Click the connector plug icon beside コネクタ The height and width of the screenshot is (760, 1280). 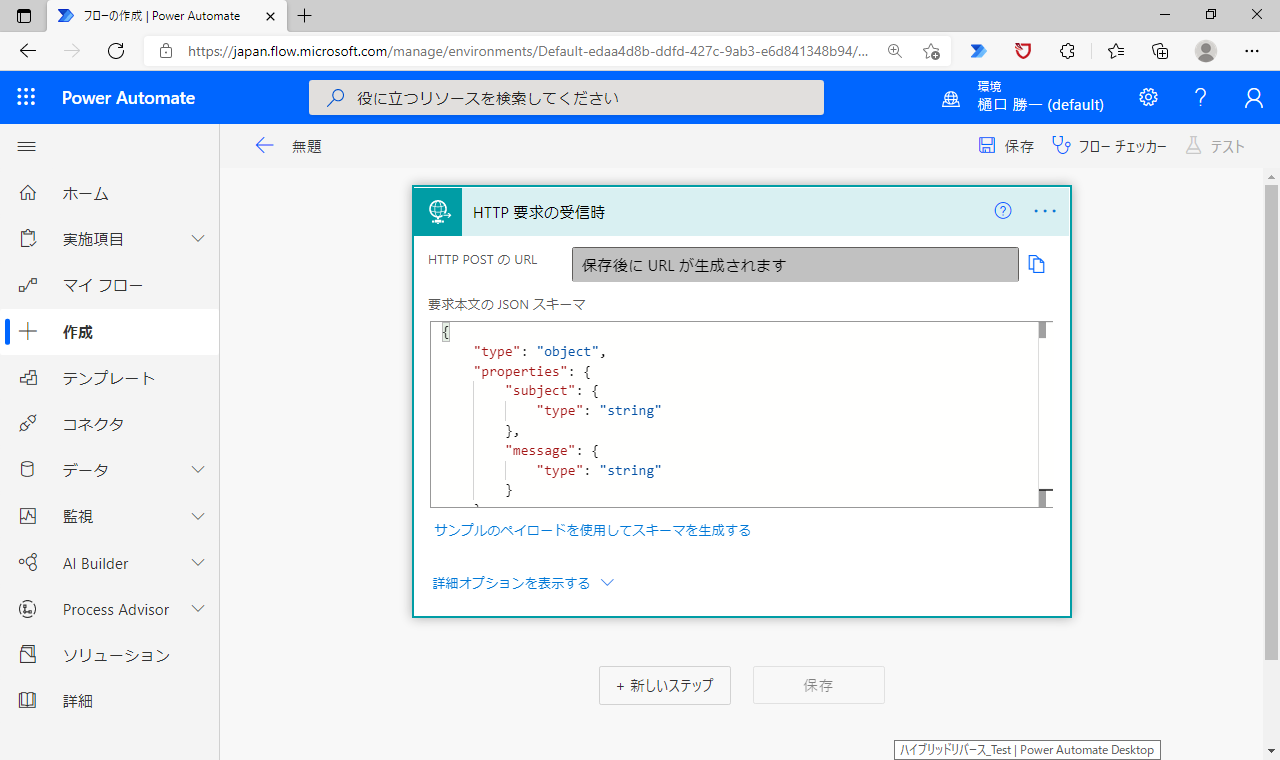(28, 424)
